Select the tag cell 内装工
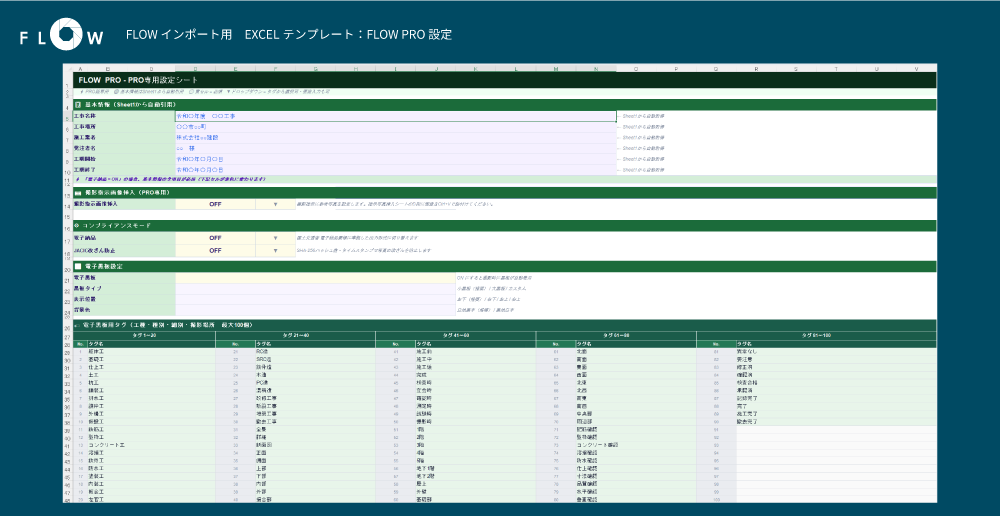This screenshot has width=1000, height=516. (151, 483)
